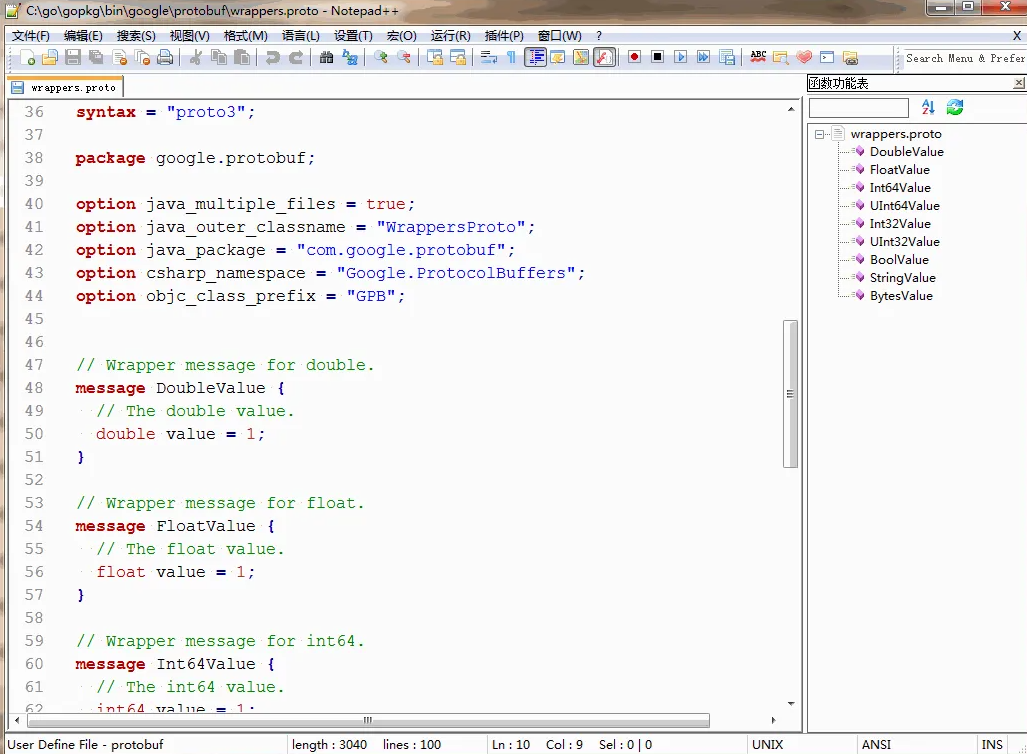The height and width of the screenshot is (754, 1027).
Task: Open the 宏(O) menu
Action: coord(401,36)
